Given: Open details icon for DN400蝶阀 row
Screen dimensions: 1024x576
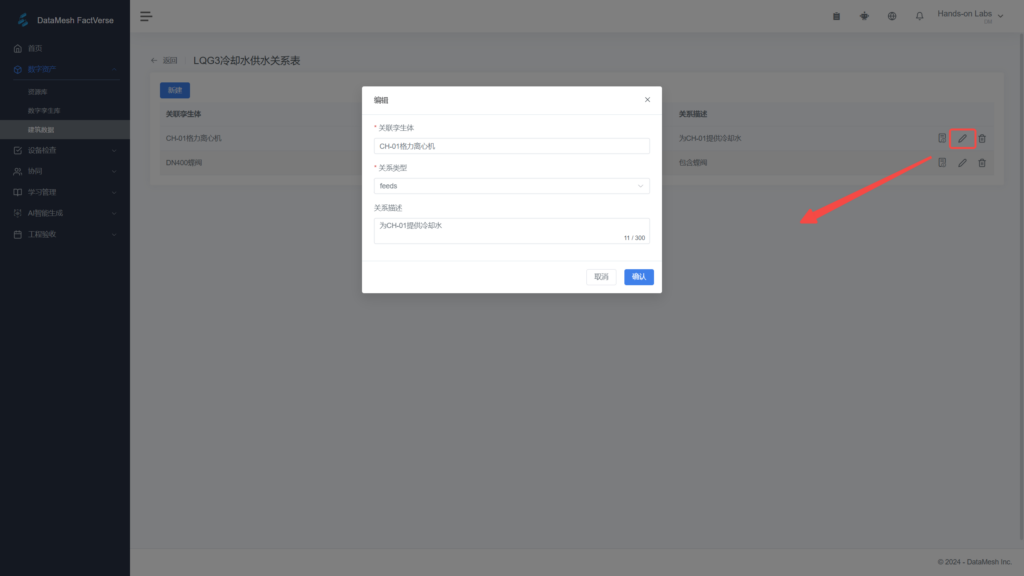Looking at the screenshot, I should pos(942,163).
